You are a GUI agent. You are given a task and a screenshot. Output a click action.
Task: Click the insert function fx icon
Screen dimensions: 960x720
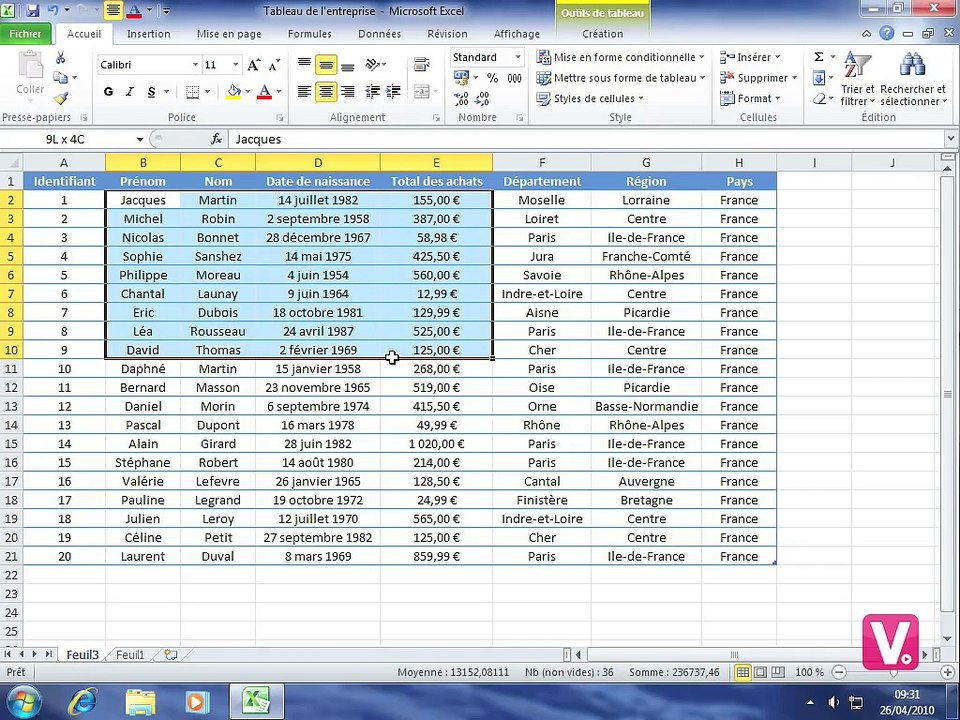[216, 140]
